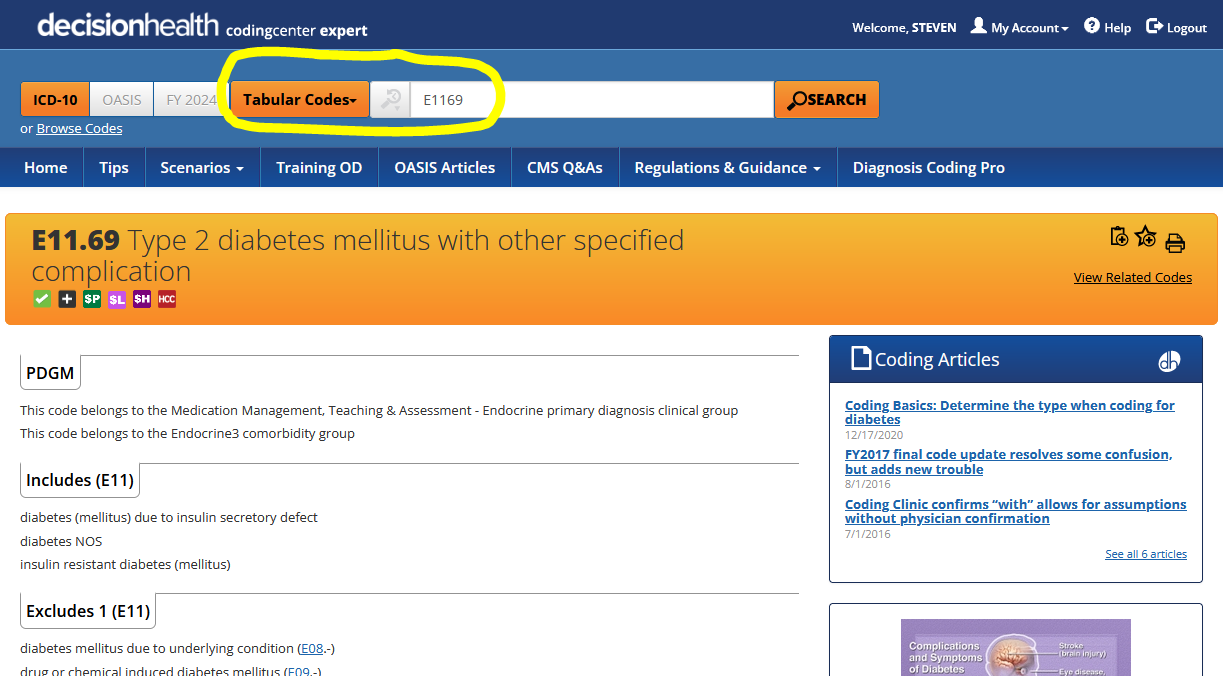
Task: Open the OASIS Articles tab
Action: pyautogui.click(x=445, y=168)
